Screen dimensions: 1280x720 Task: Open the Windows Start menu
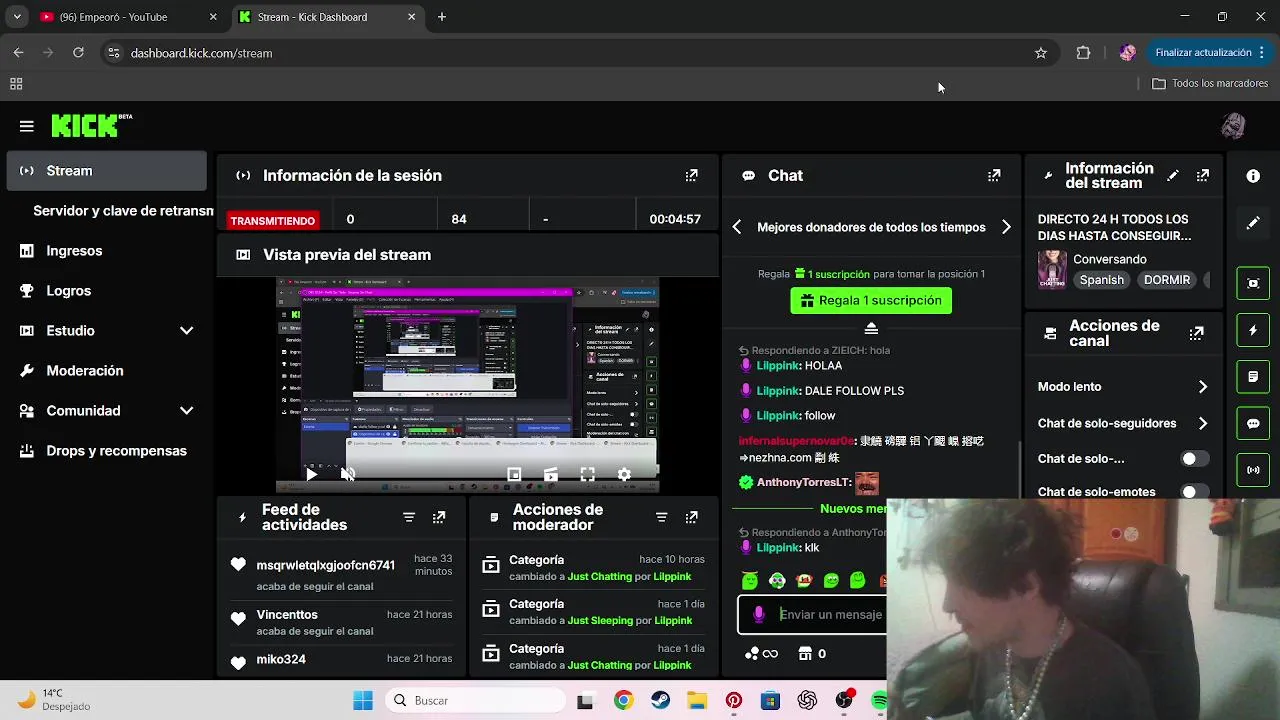pos(363,701)
